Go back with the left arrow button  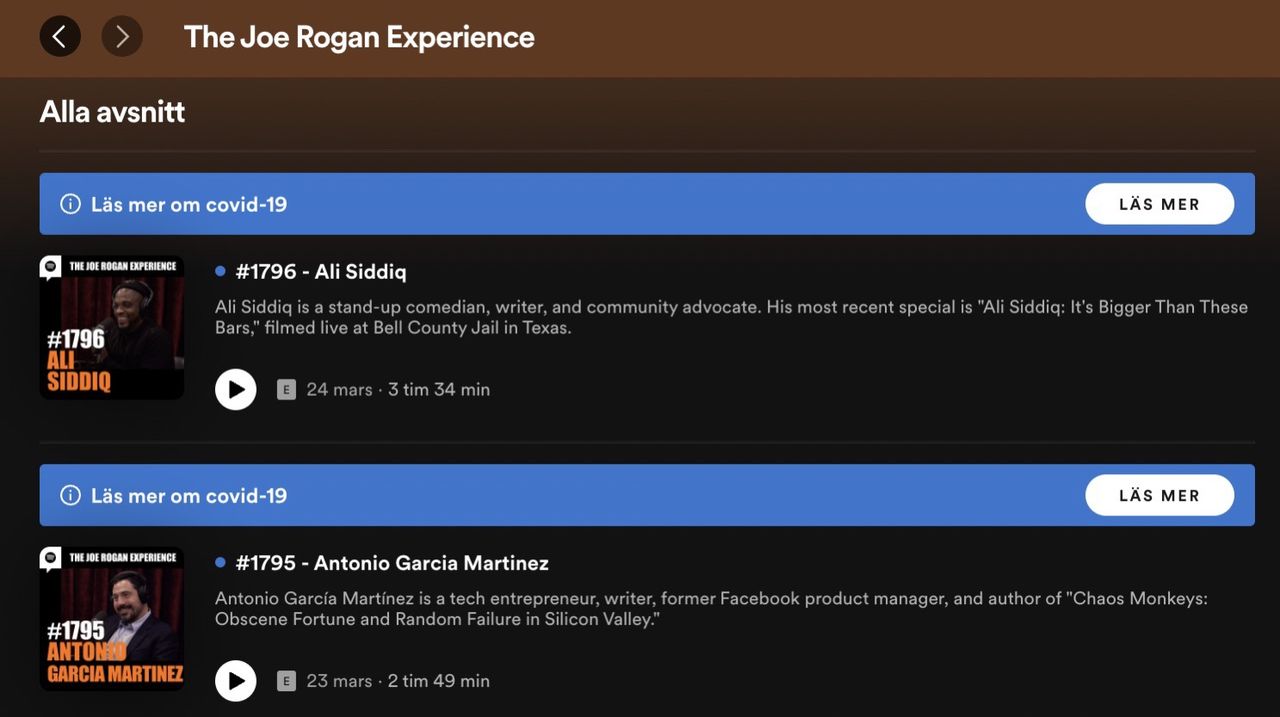click(60, 37)
